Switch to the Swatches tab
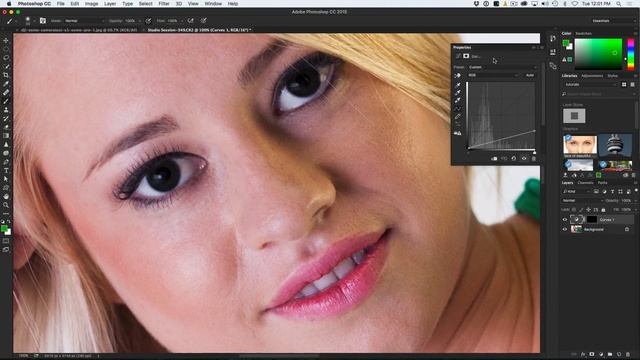 click(x=583, y=33)
